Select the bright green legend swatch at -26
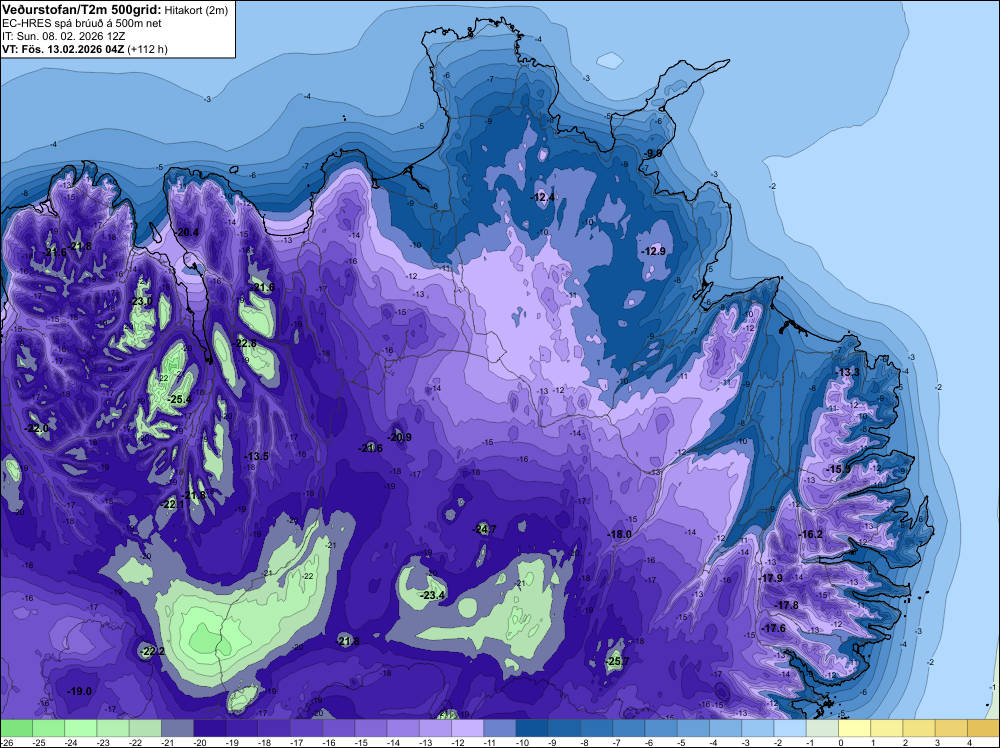Viewport: 1000px width, 748px height. point(16,728)
